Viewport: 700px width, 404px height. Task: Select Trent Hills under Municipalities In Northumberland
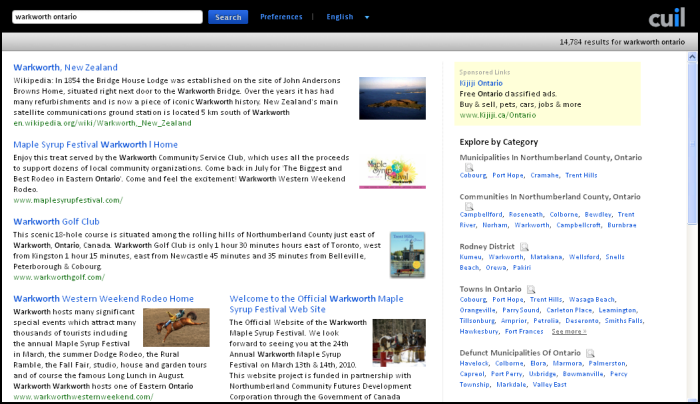pyautogui.click(x=581, y=175)
